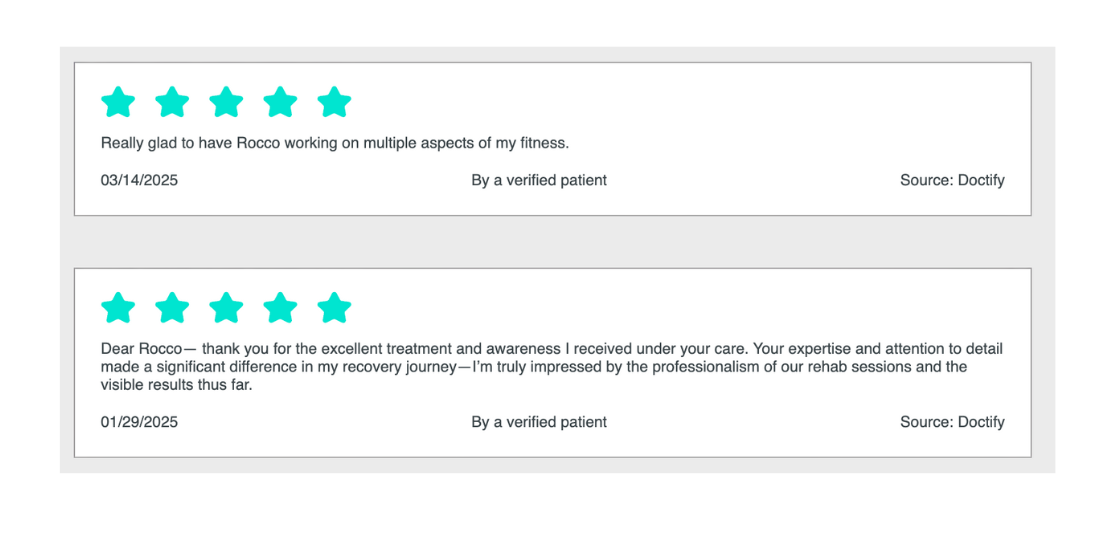Click the gray gap between the review cards
1100x550 pixels.
click(552, 241)
